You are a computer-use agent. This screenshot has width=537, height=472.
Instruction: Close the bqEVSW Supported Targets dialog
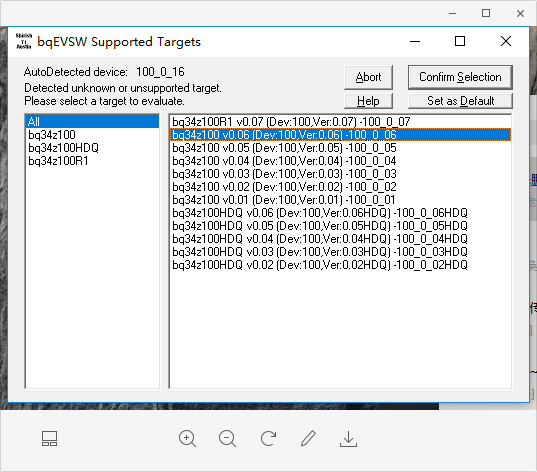tap(506, 41)
